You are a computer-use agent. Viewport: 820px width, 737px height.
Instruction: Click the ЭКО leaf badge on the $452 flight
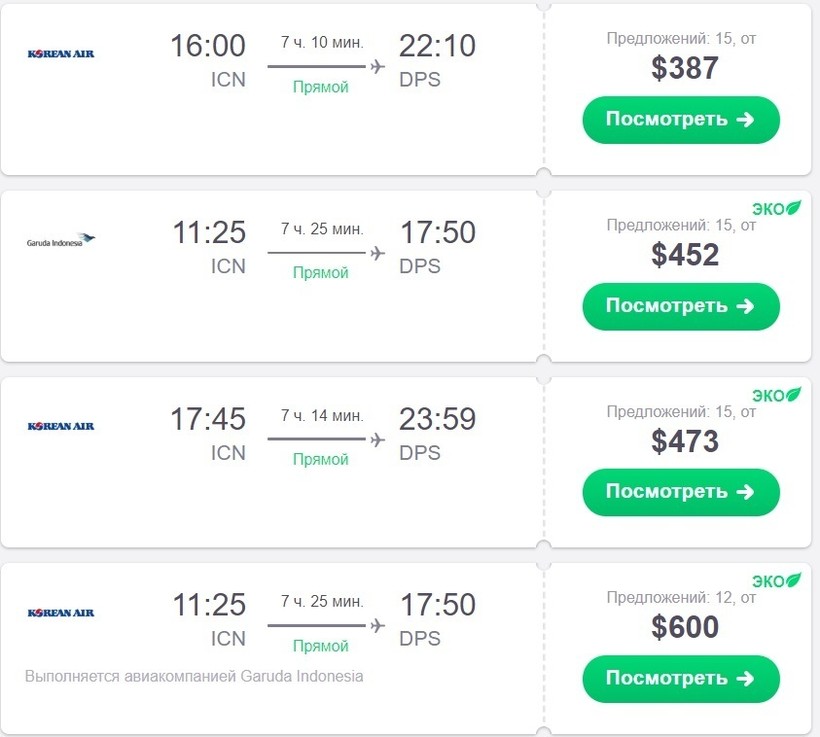[x=776, y=208]
